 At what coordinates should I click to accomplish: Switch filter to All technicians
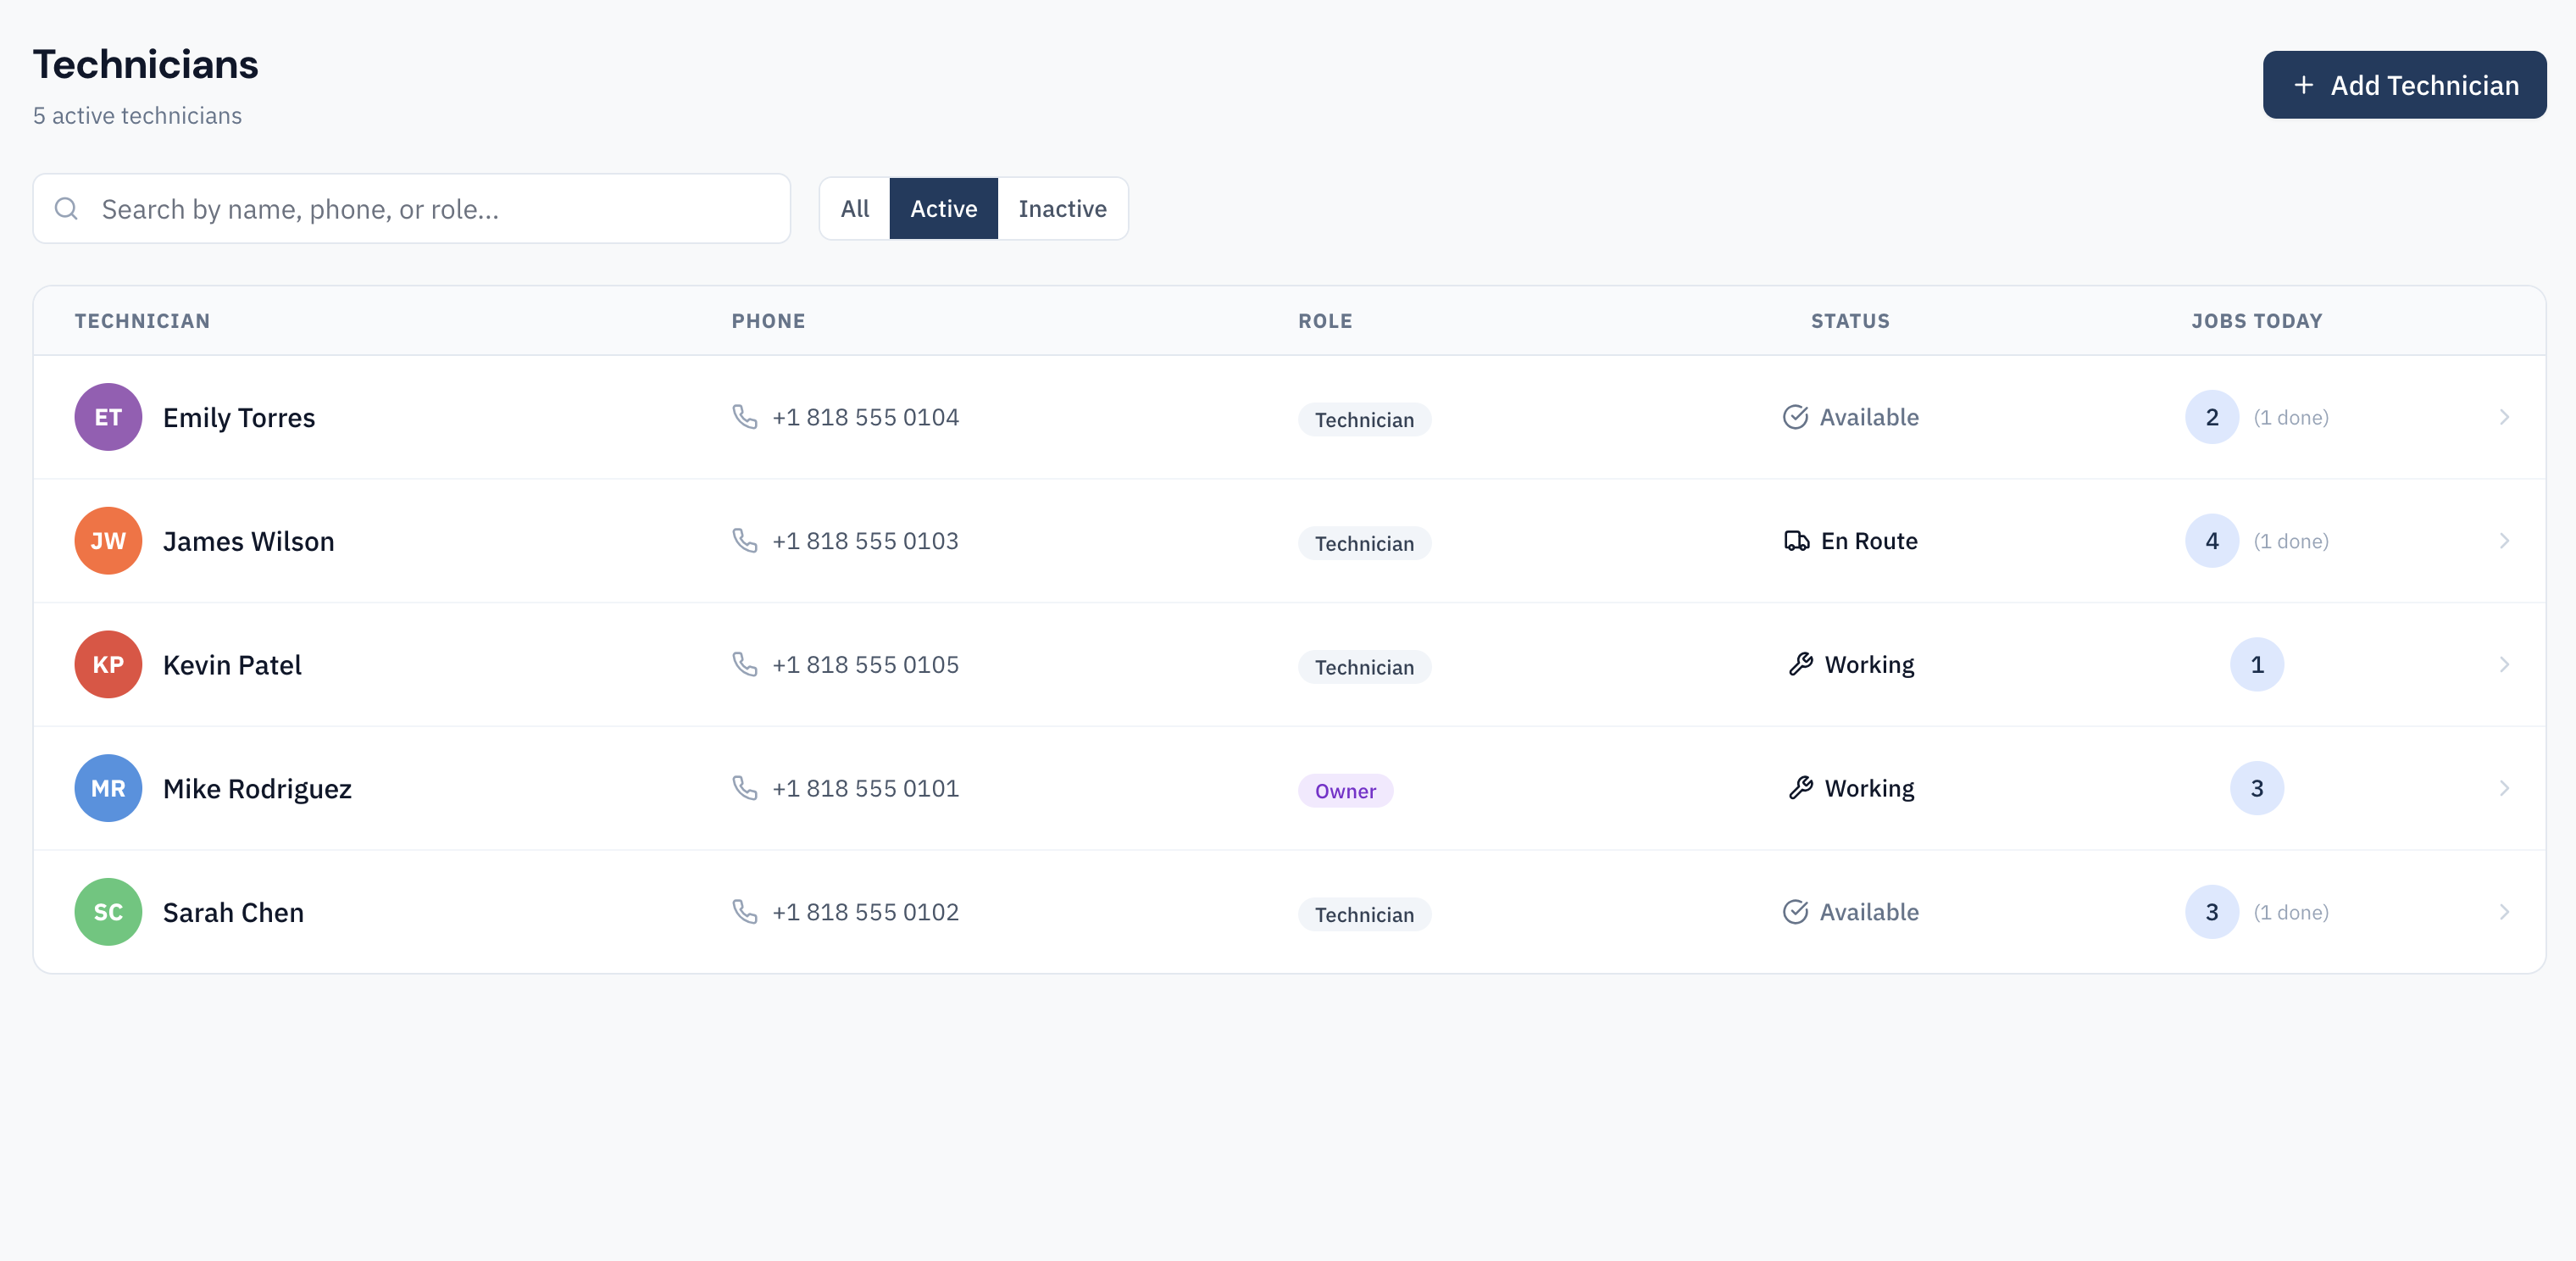click(x=854, y=209)
